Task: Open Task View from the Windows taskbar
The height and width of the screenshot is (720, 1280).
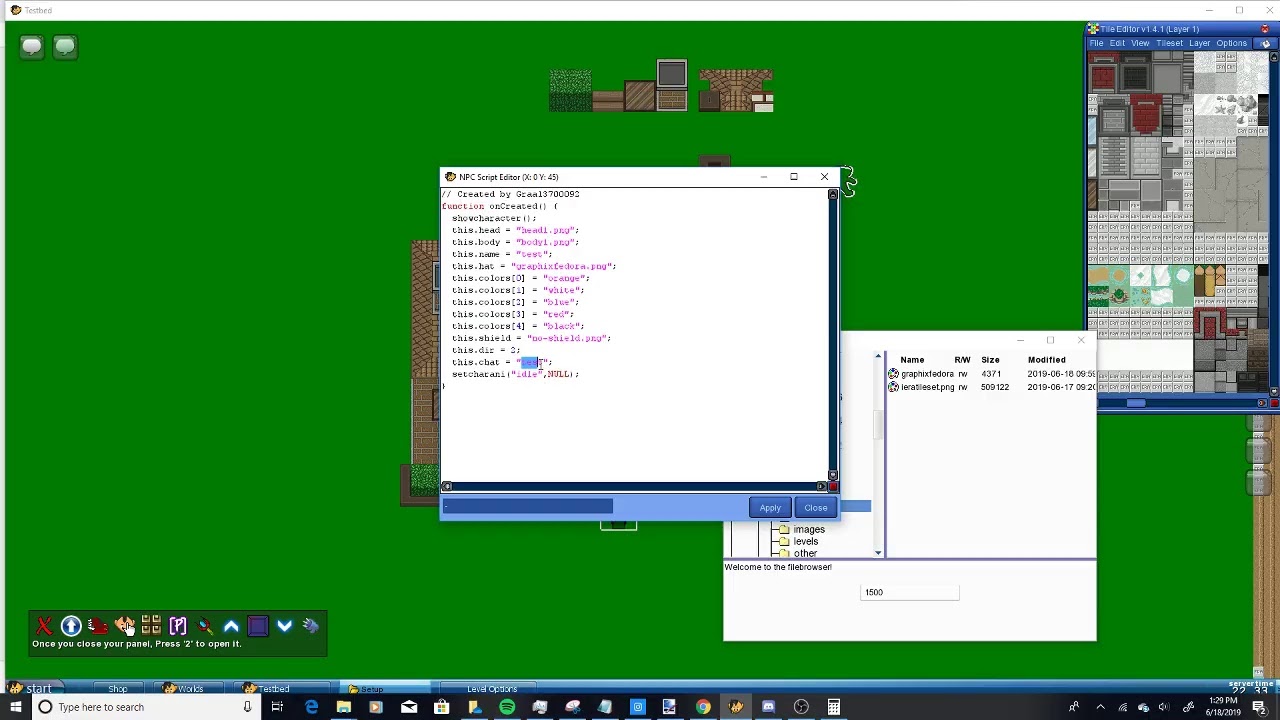Action: pyautogui.click(x=277, y=707)
